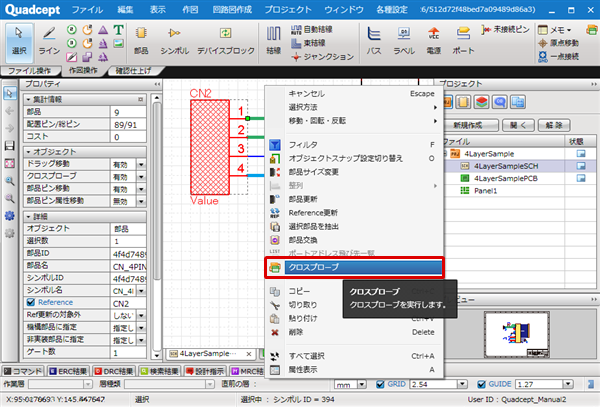Toggle the Reference checkbox in properties
The image size is (600, 407).
coord(31,302)
